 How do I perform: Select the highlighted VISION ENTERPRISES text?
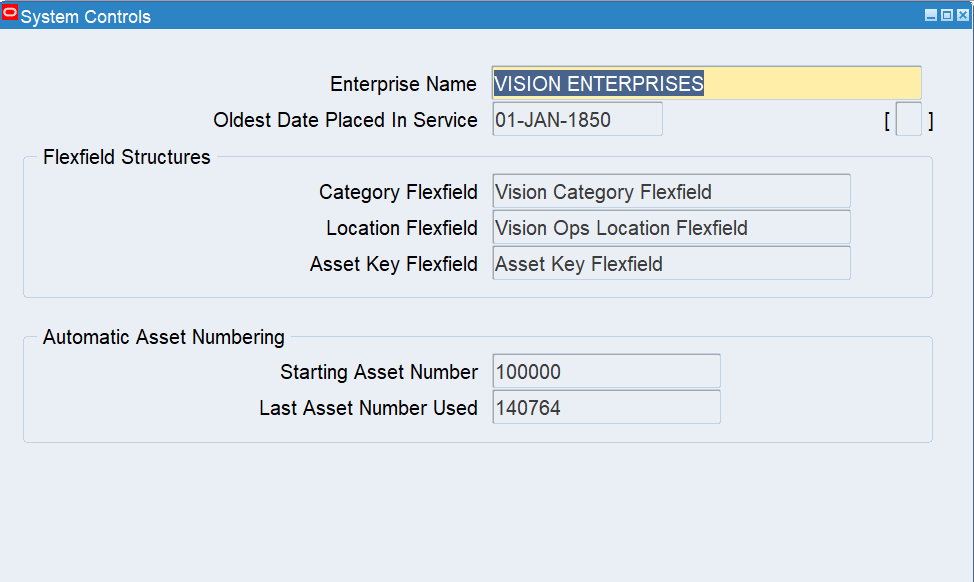[597, 83]
